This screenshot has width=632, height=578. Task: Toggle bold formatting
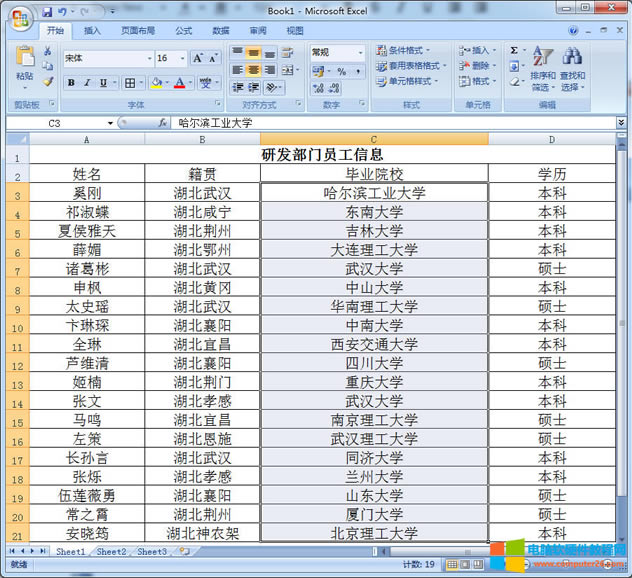tap(71, 83)
